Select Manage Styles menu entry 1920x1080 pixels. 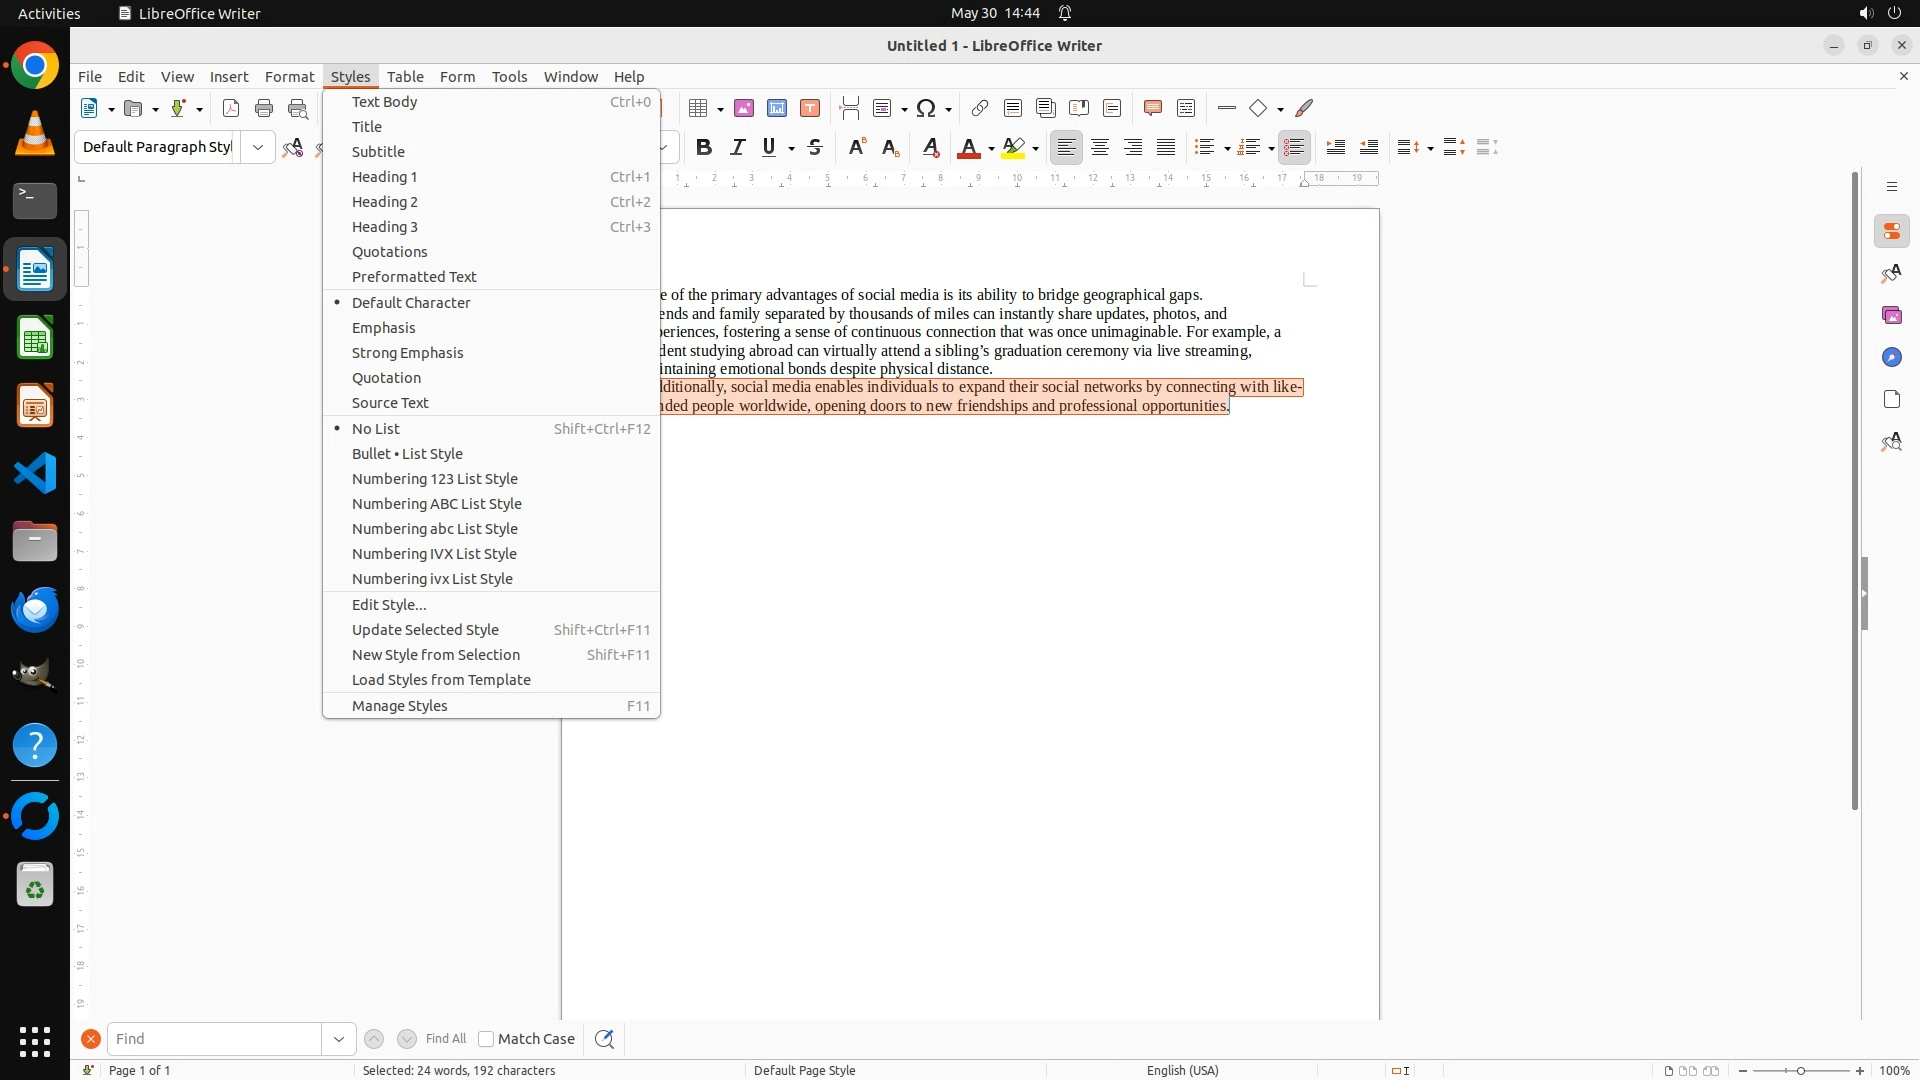(400, 706)
